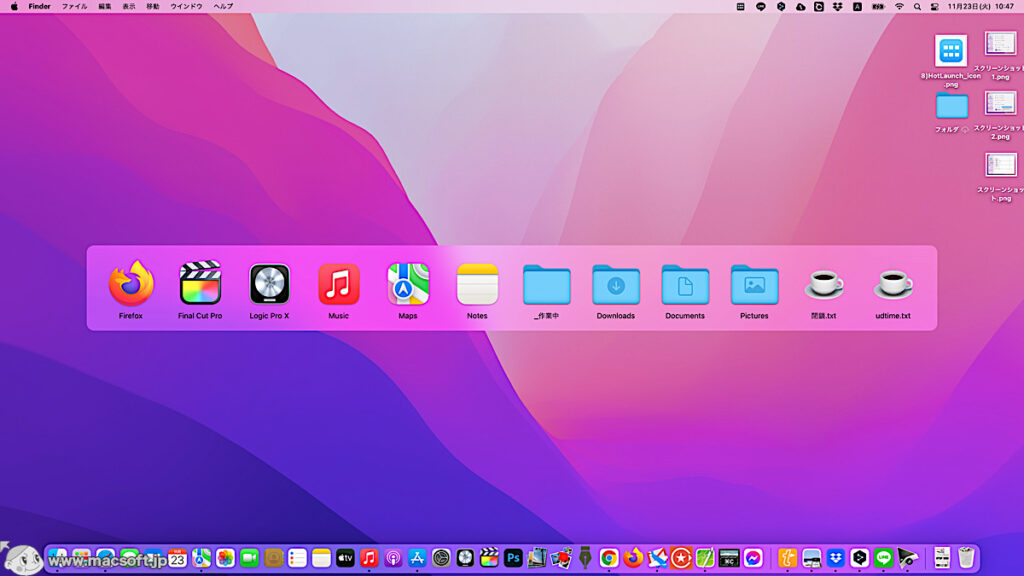Launch Photoshop from the Dock

513,558
